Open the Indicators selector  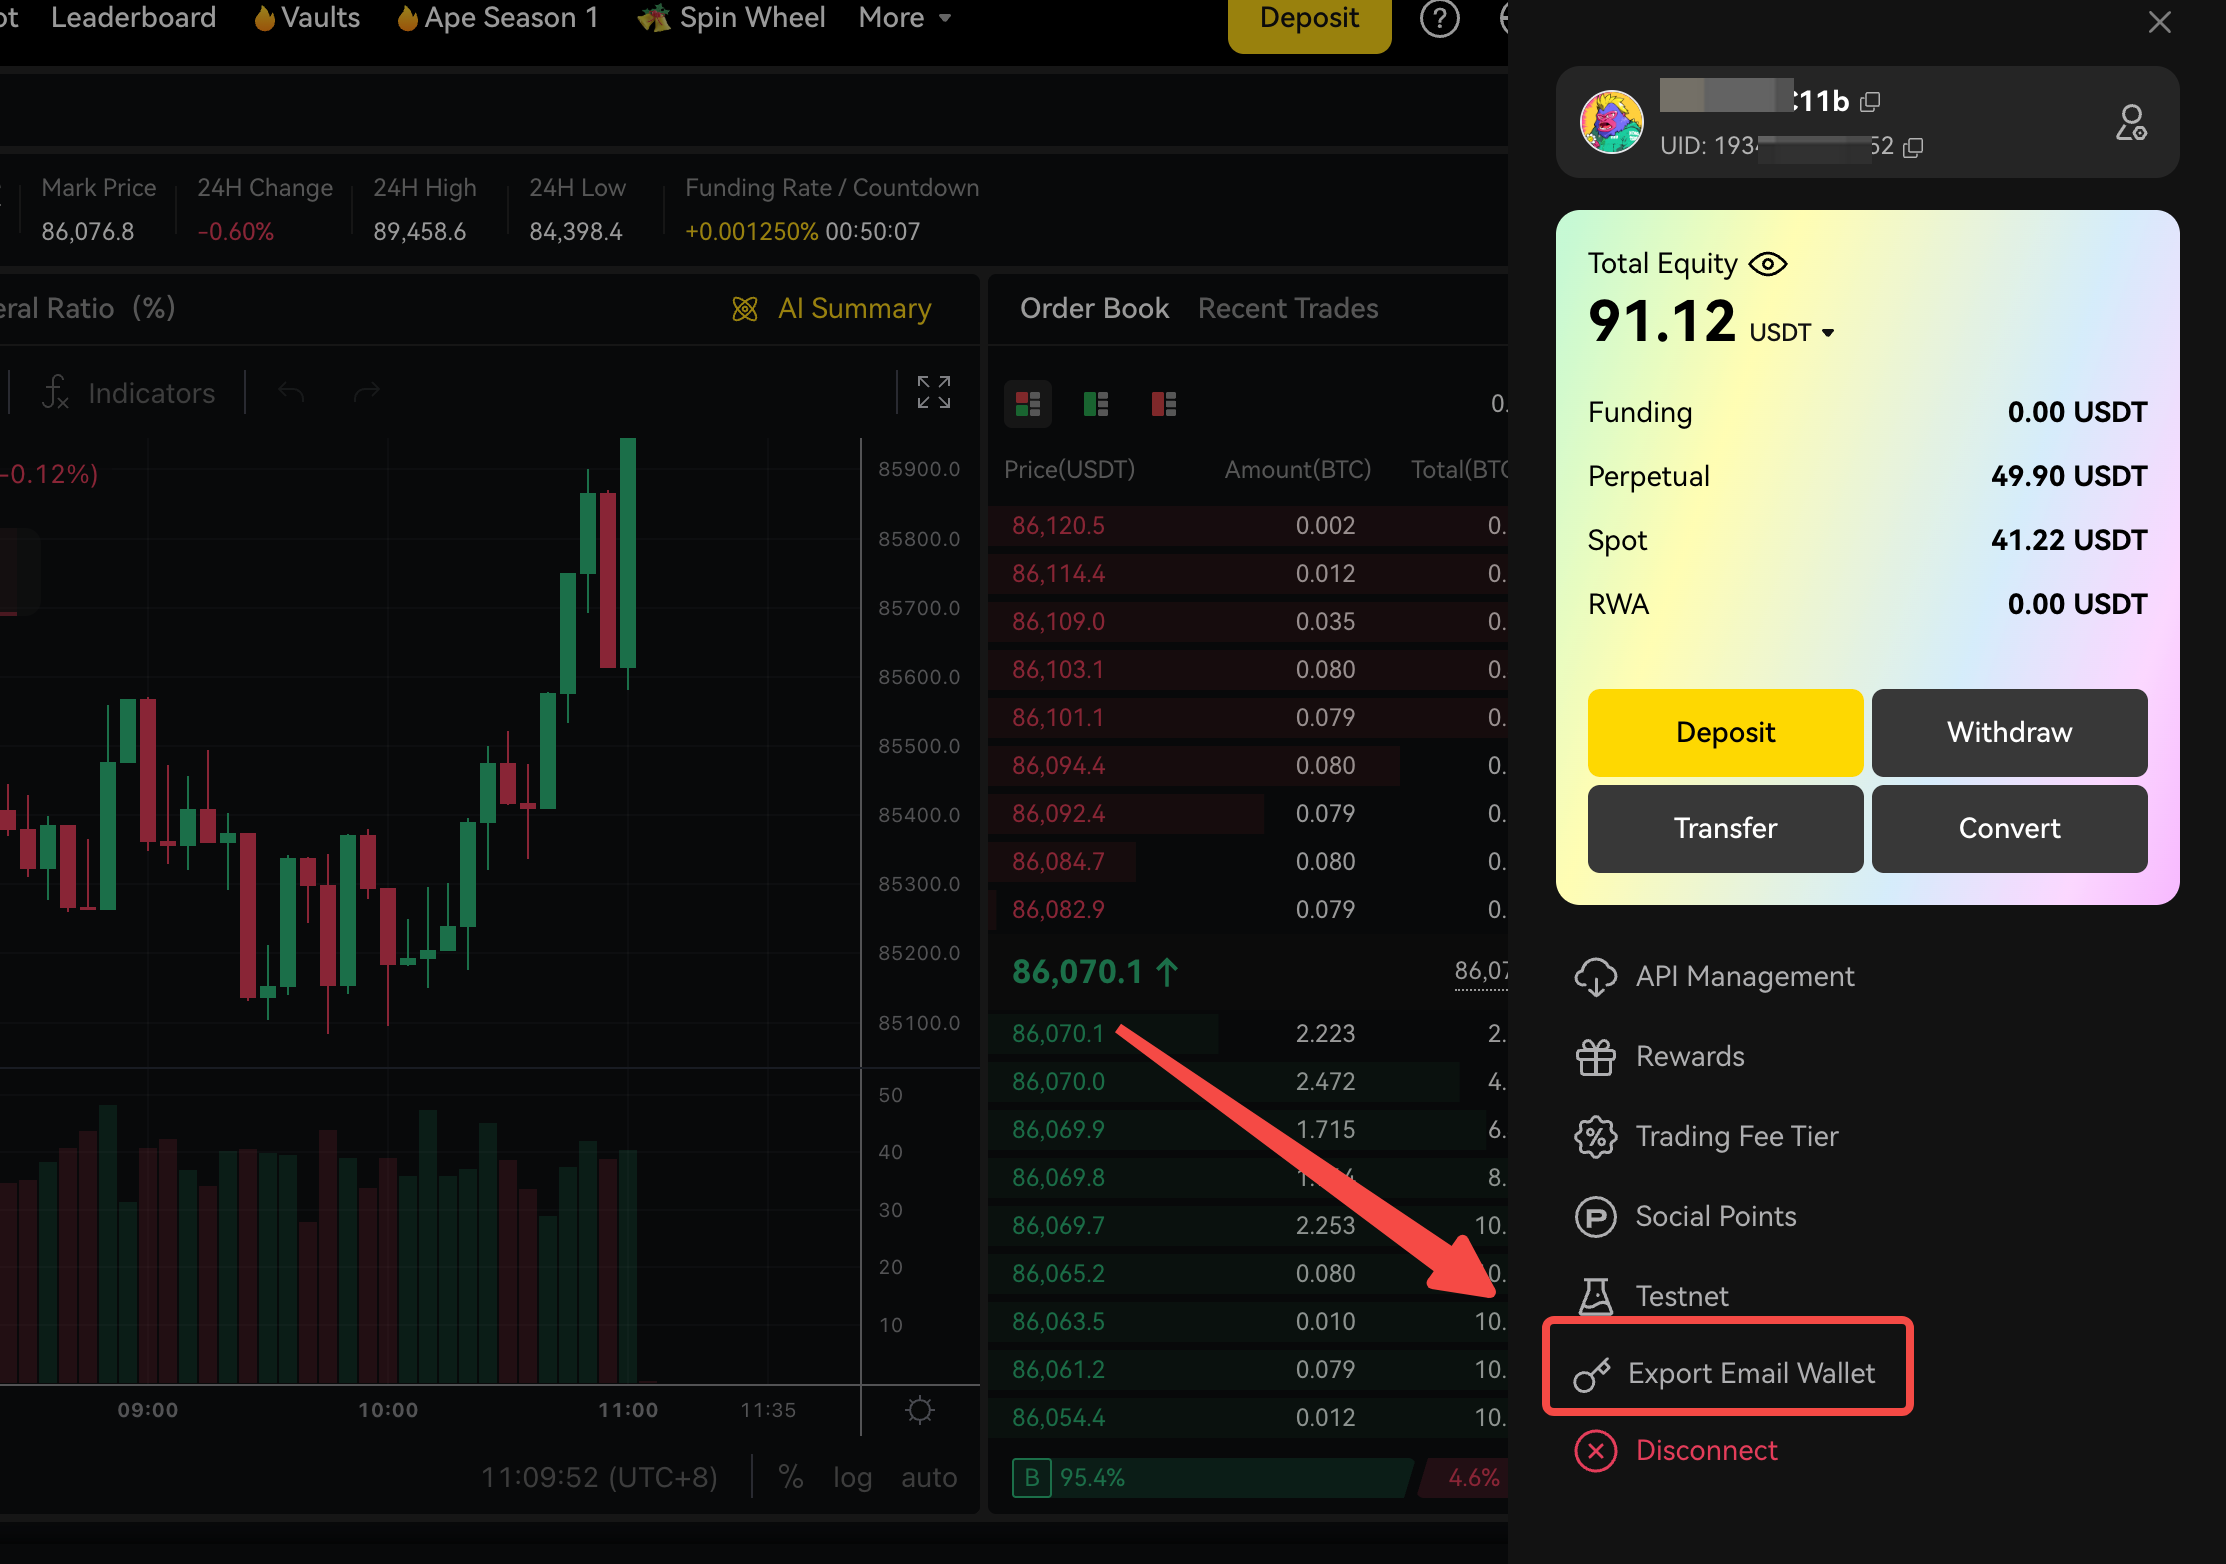pos(130,393)
